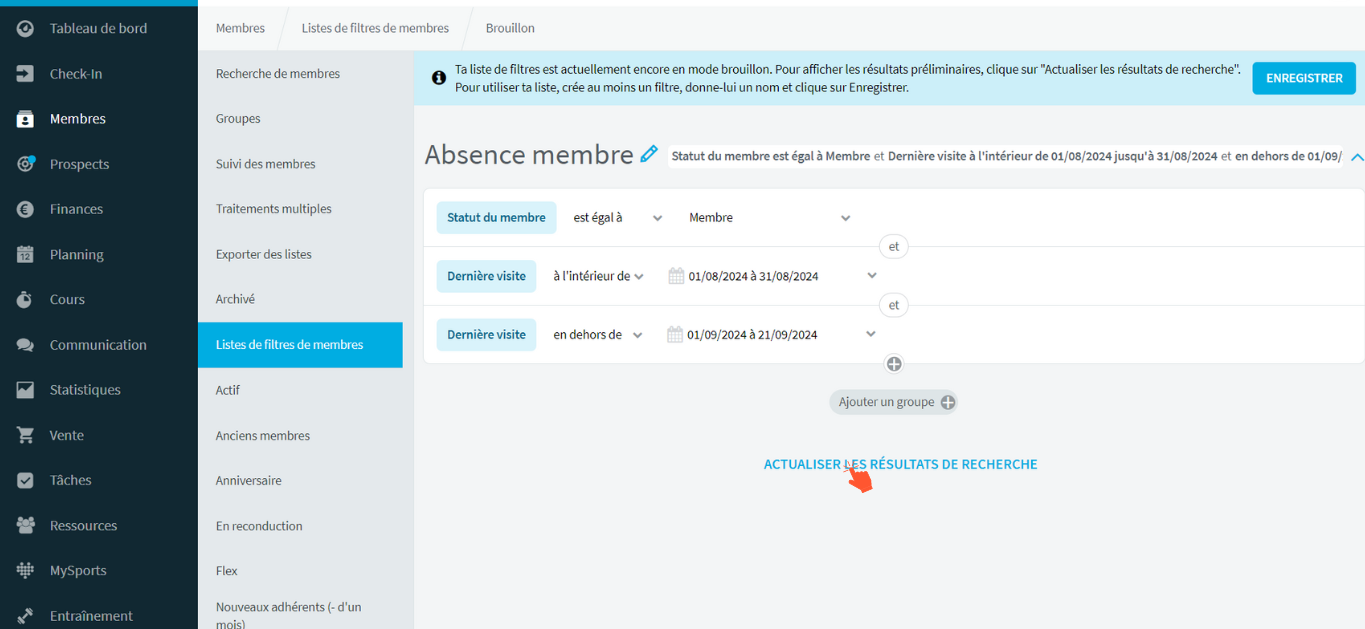
Task: Click the Tâches checkmark icon
Action: pyautogui.click(x=25, y=481)
